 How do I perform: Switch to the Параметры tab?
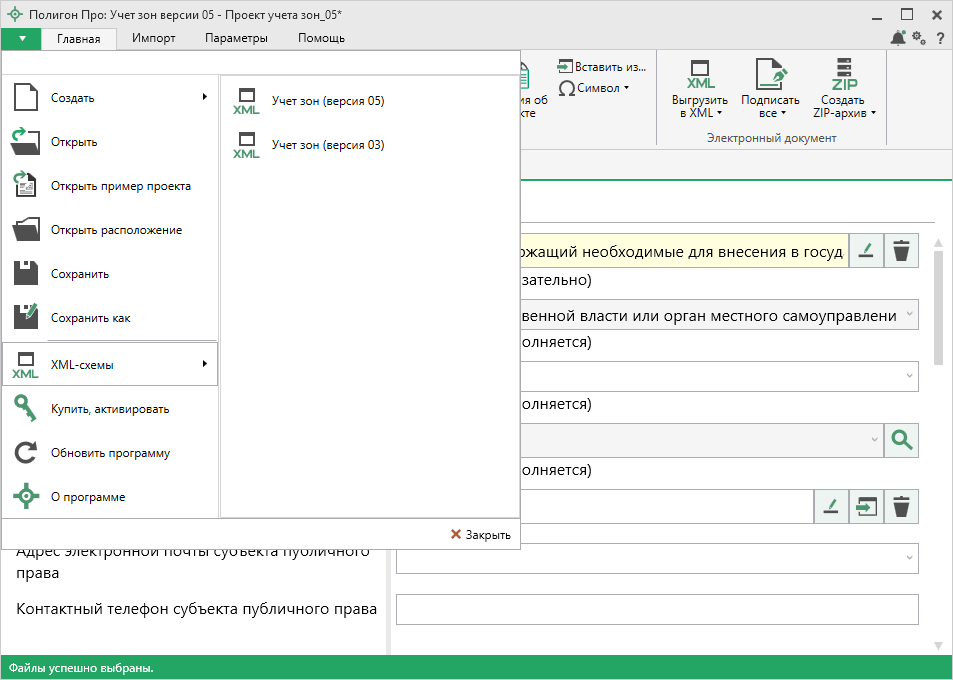pos(236,38)
